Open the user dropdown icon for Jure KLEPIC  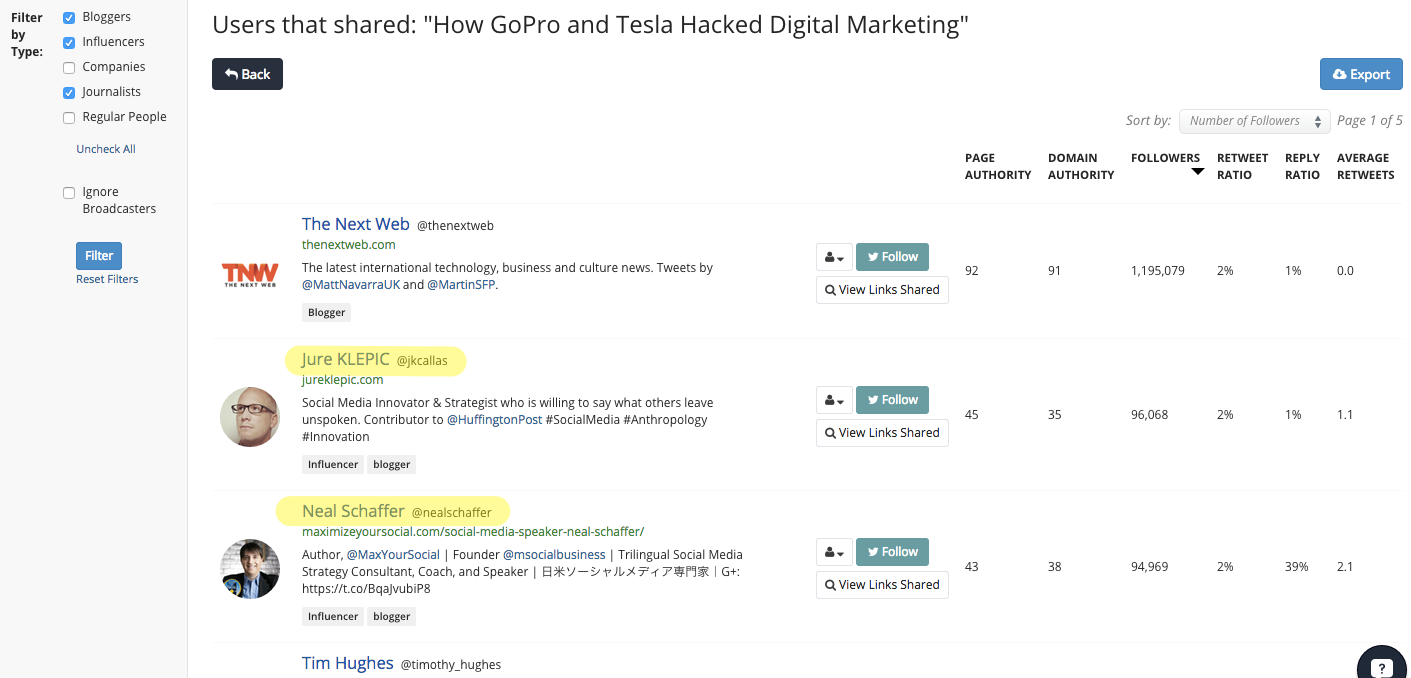[x=834, y=400]
